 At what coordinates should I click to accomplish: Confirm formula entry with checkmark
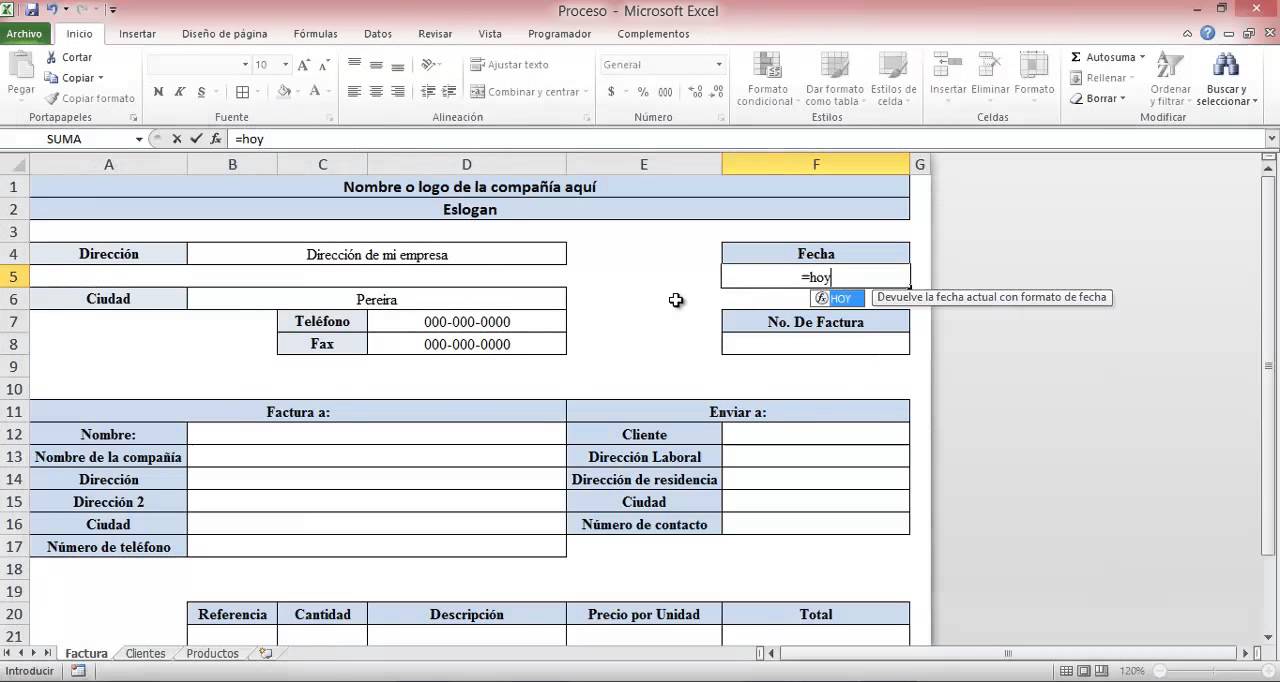click(x=196, y=139)
